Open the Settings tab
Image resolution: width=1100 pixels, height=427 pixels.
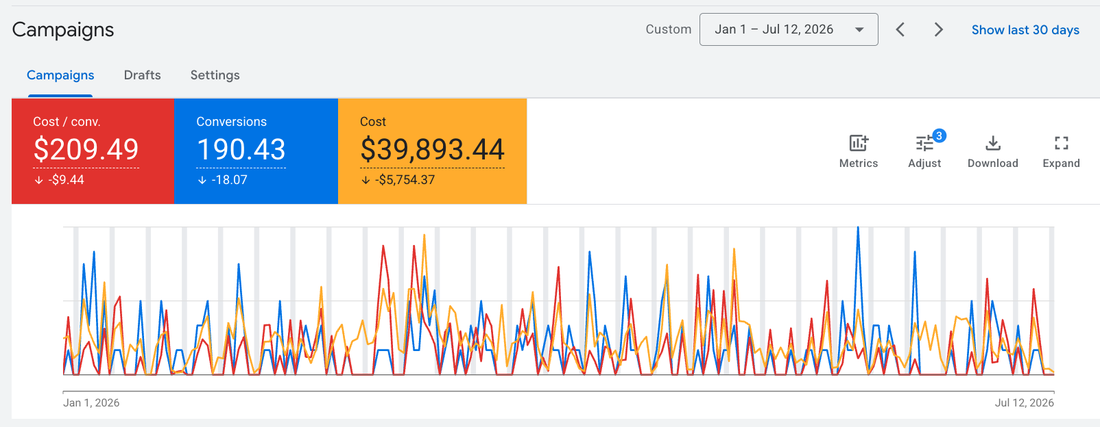click(215, 75)
